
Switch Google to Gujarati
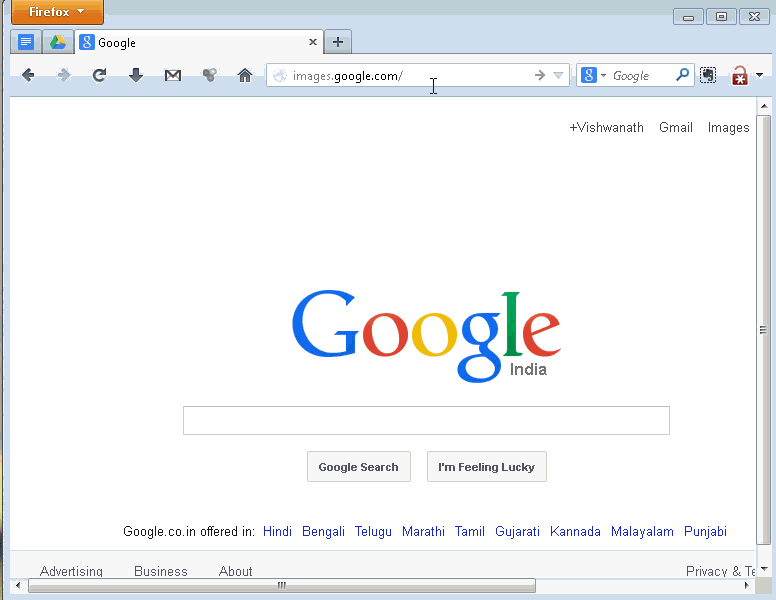pos(517,531)
